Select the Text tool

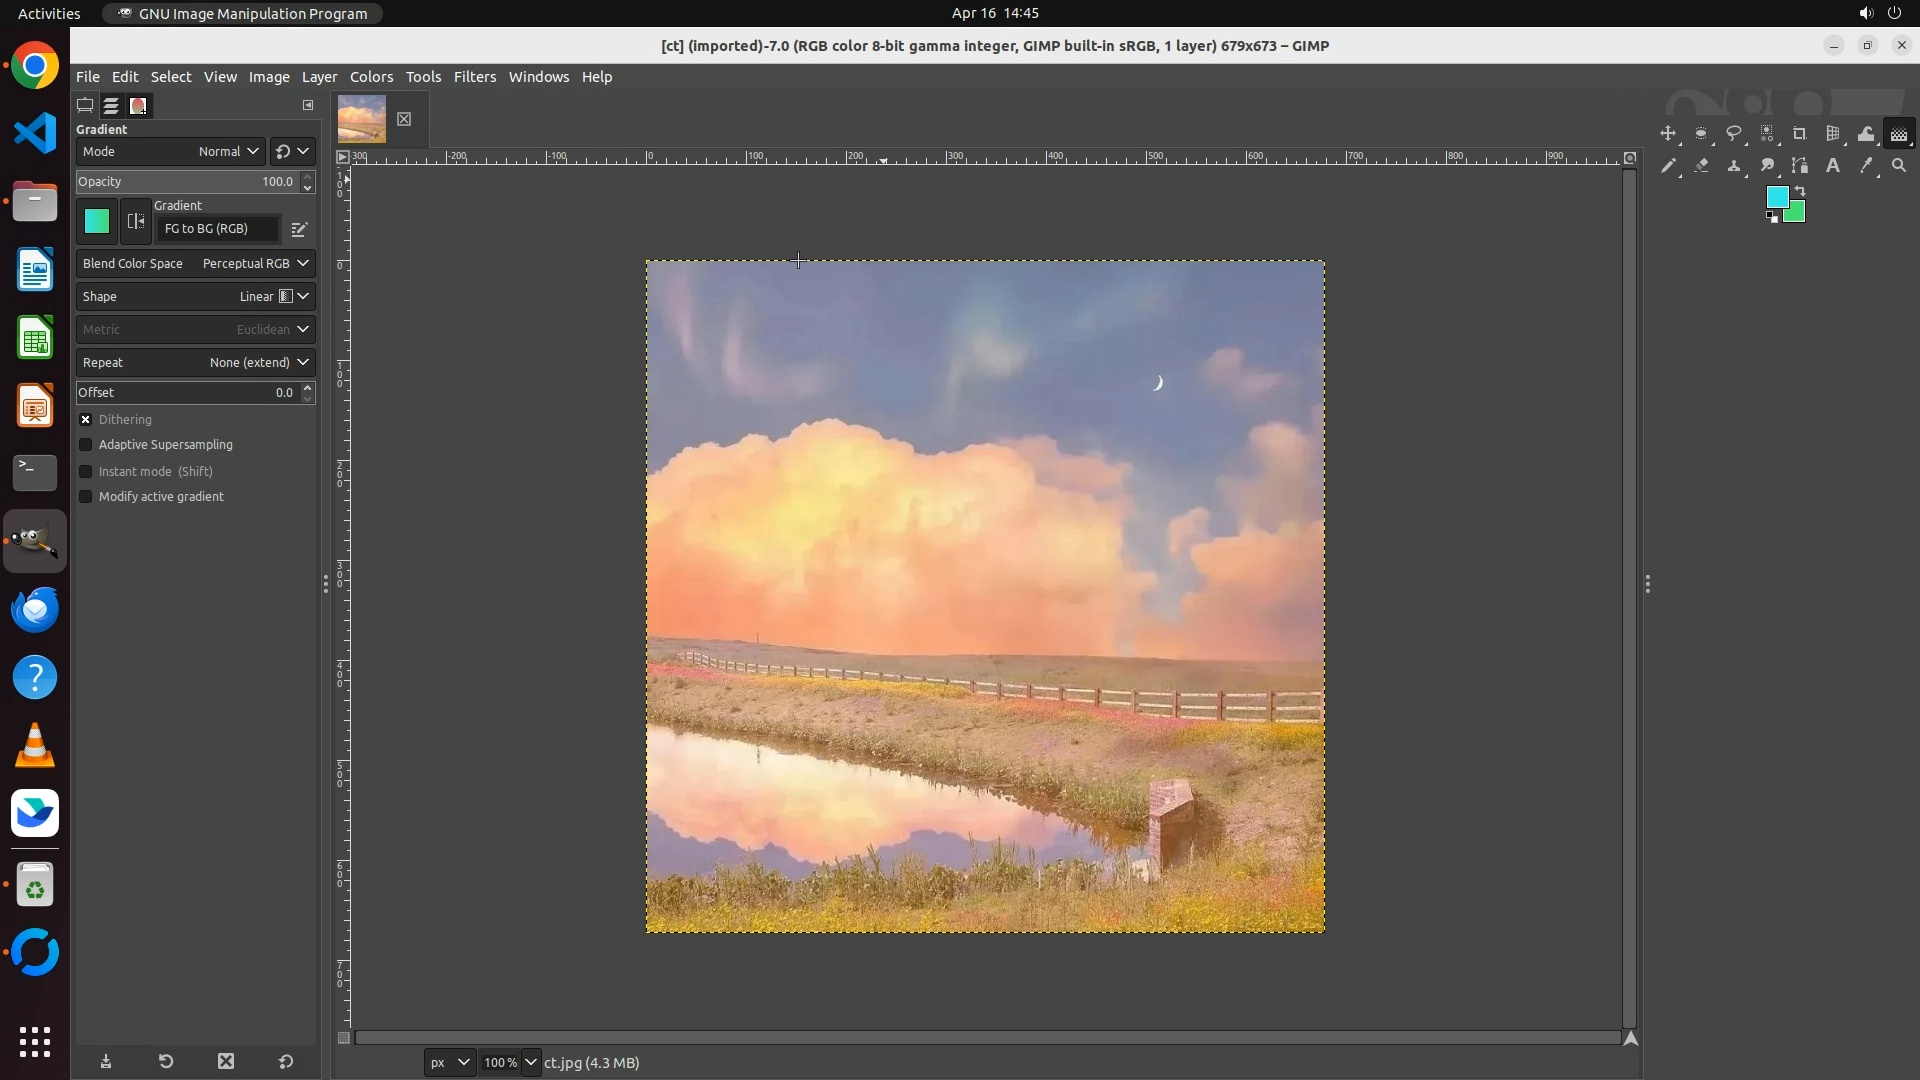(1833, 166)
